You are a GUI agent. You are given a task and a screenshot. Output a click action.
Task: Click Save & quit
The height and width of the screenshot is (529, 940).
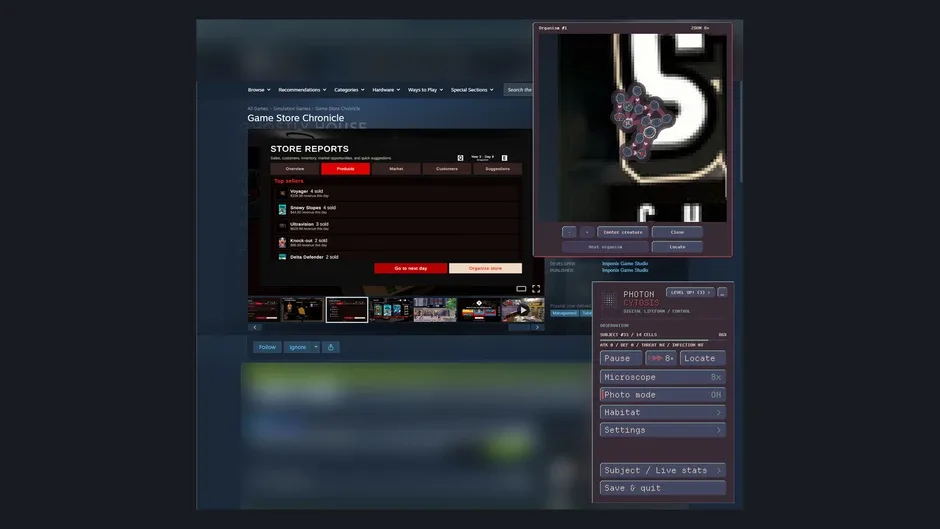(662, 488)
